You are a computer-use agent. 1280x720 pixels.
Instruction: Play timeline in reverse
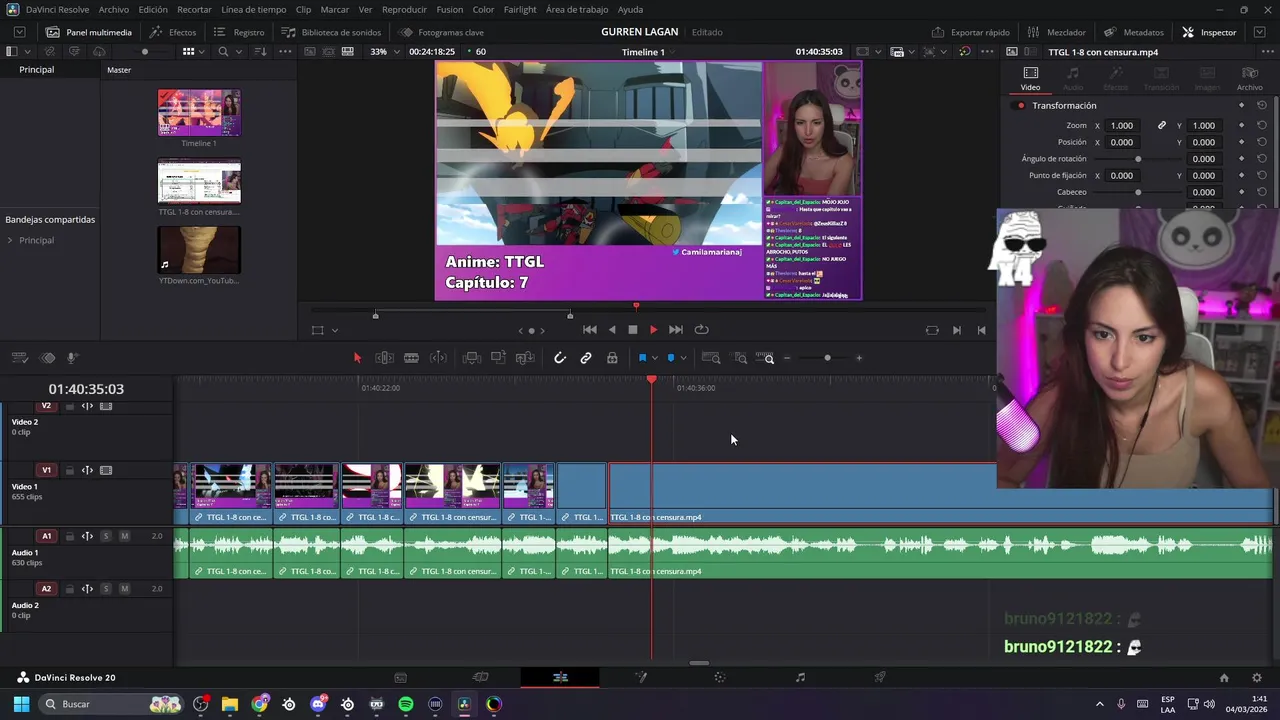612,330
